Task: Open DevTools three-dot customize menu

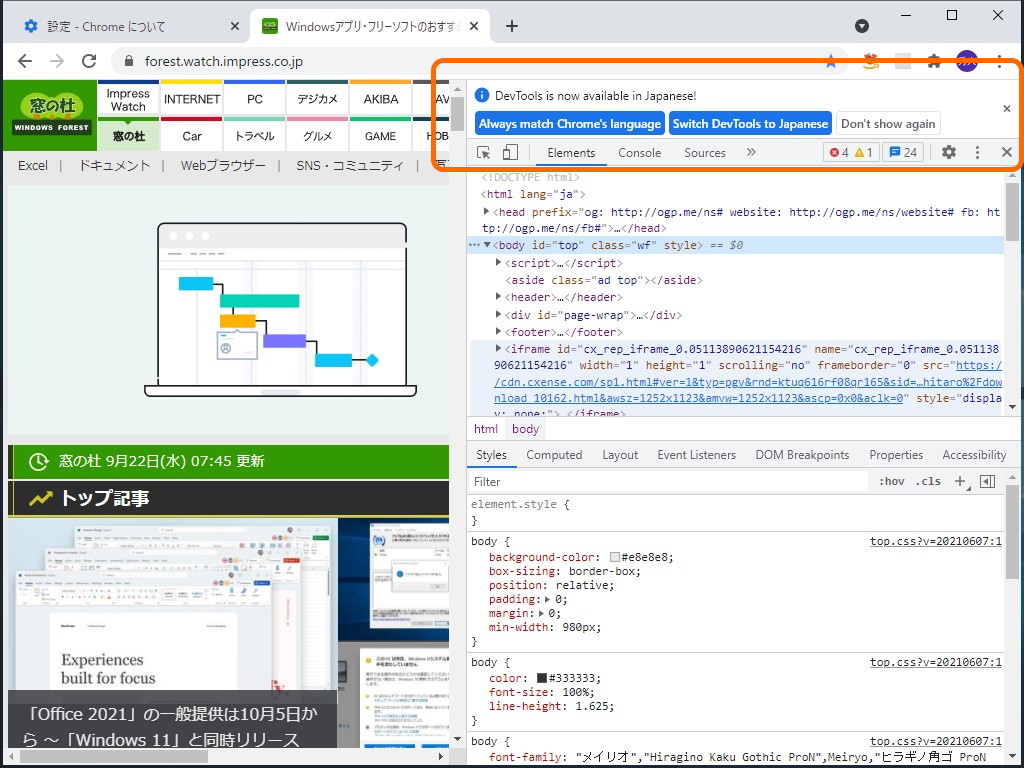Action: click(977, 152)
